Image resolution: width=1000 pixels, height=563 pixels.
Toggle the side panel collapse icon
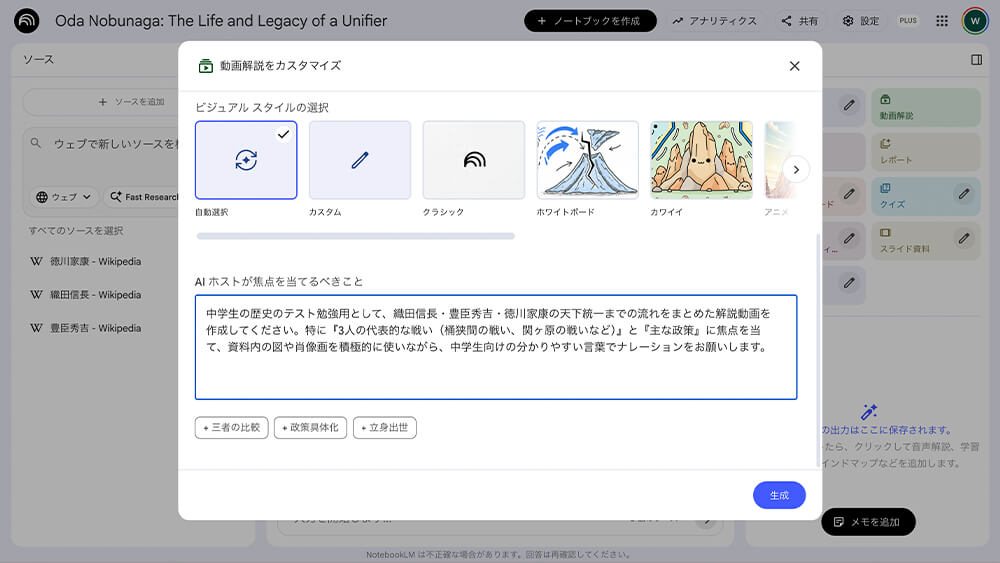[976, 60]
